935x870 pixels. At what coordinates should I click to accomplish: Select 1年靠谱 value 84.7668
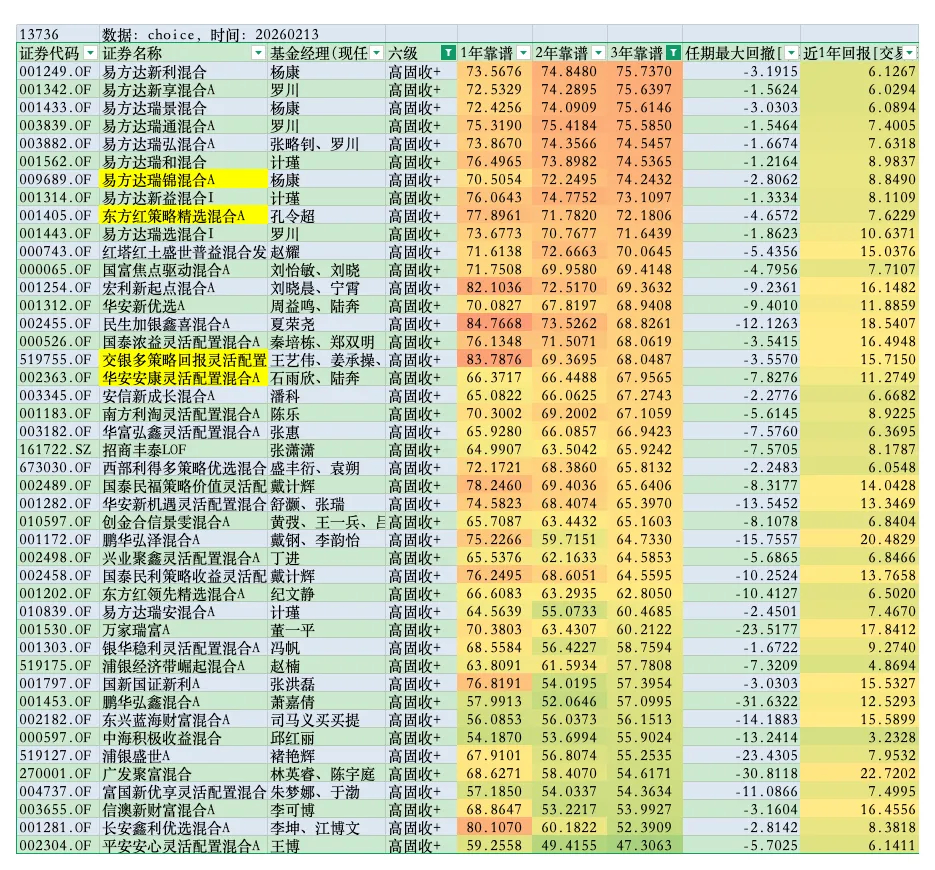[495, 324]
